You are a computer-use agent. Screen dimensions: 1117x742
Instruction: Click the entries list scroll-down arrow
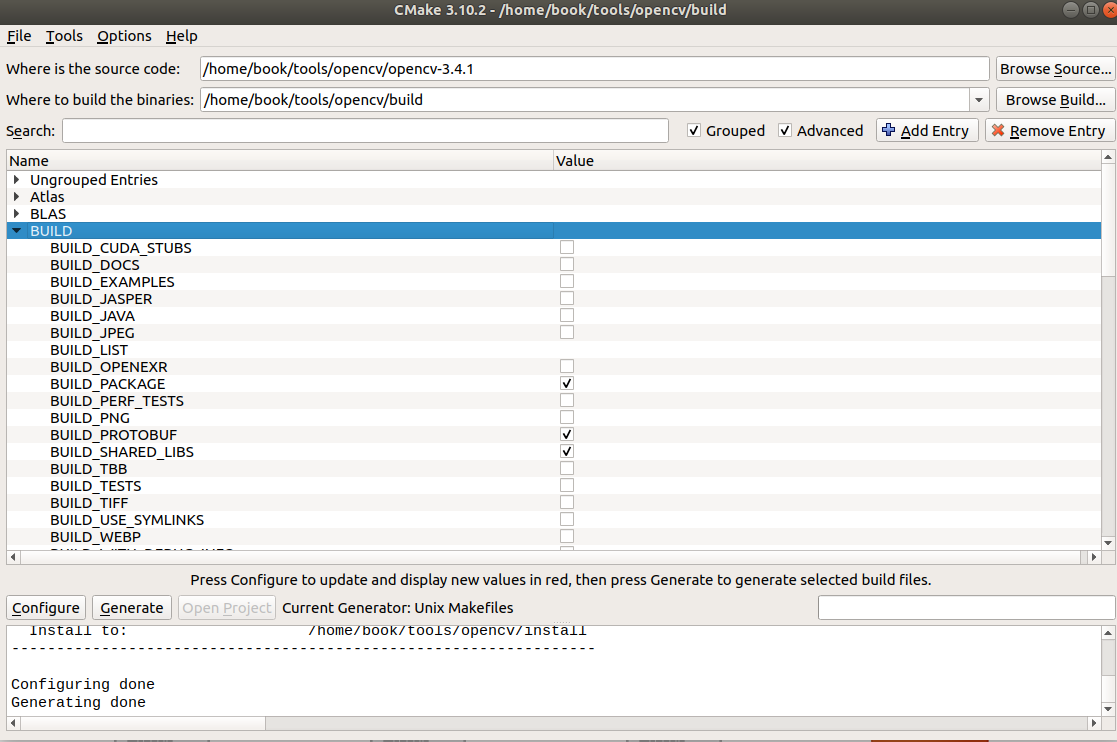1108,543
